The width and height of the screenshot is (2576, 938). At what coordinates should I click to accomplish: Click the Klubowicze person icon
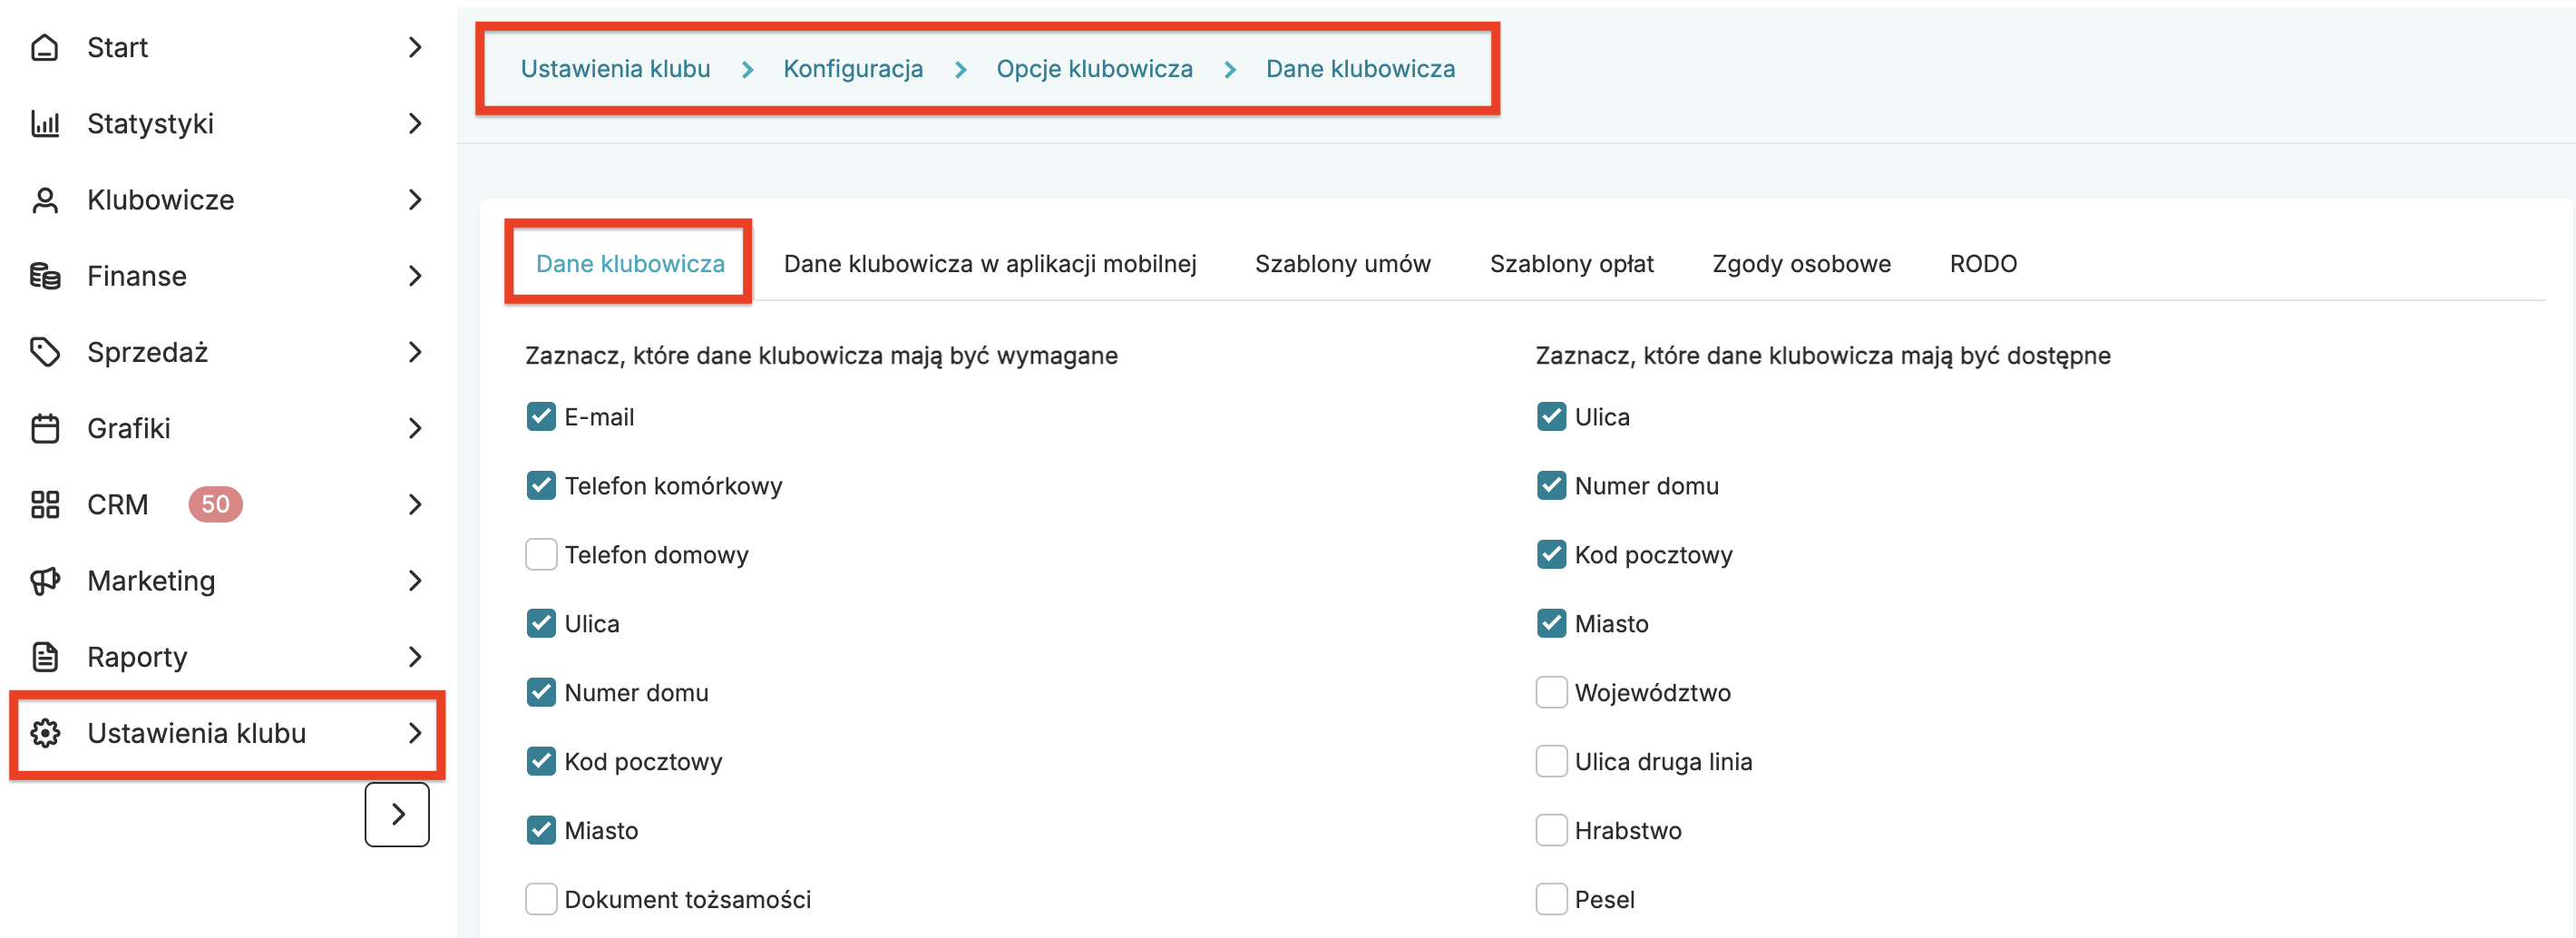click(x=45, y=200)
